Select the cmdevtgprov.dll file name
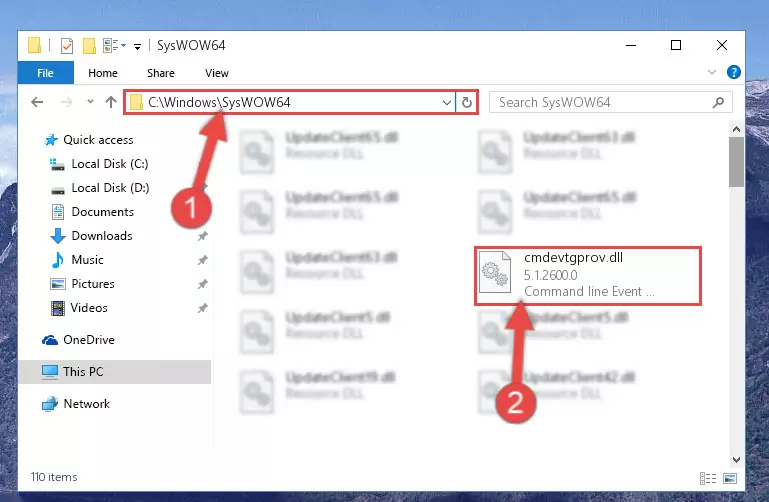 (573, 257)
